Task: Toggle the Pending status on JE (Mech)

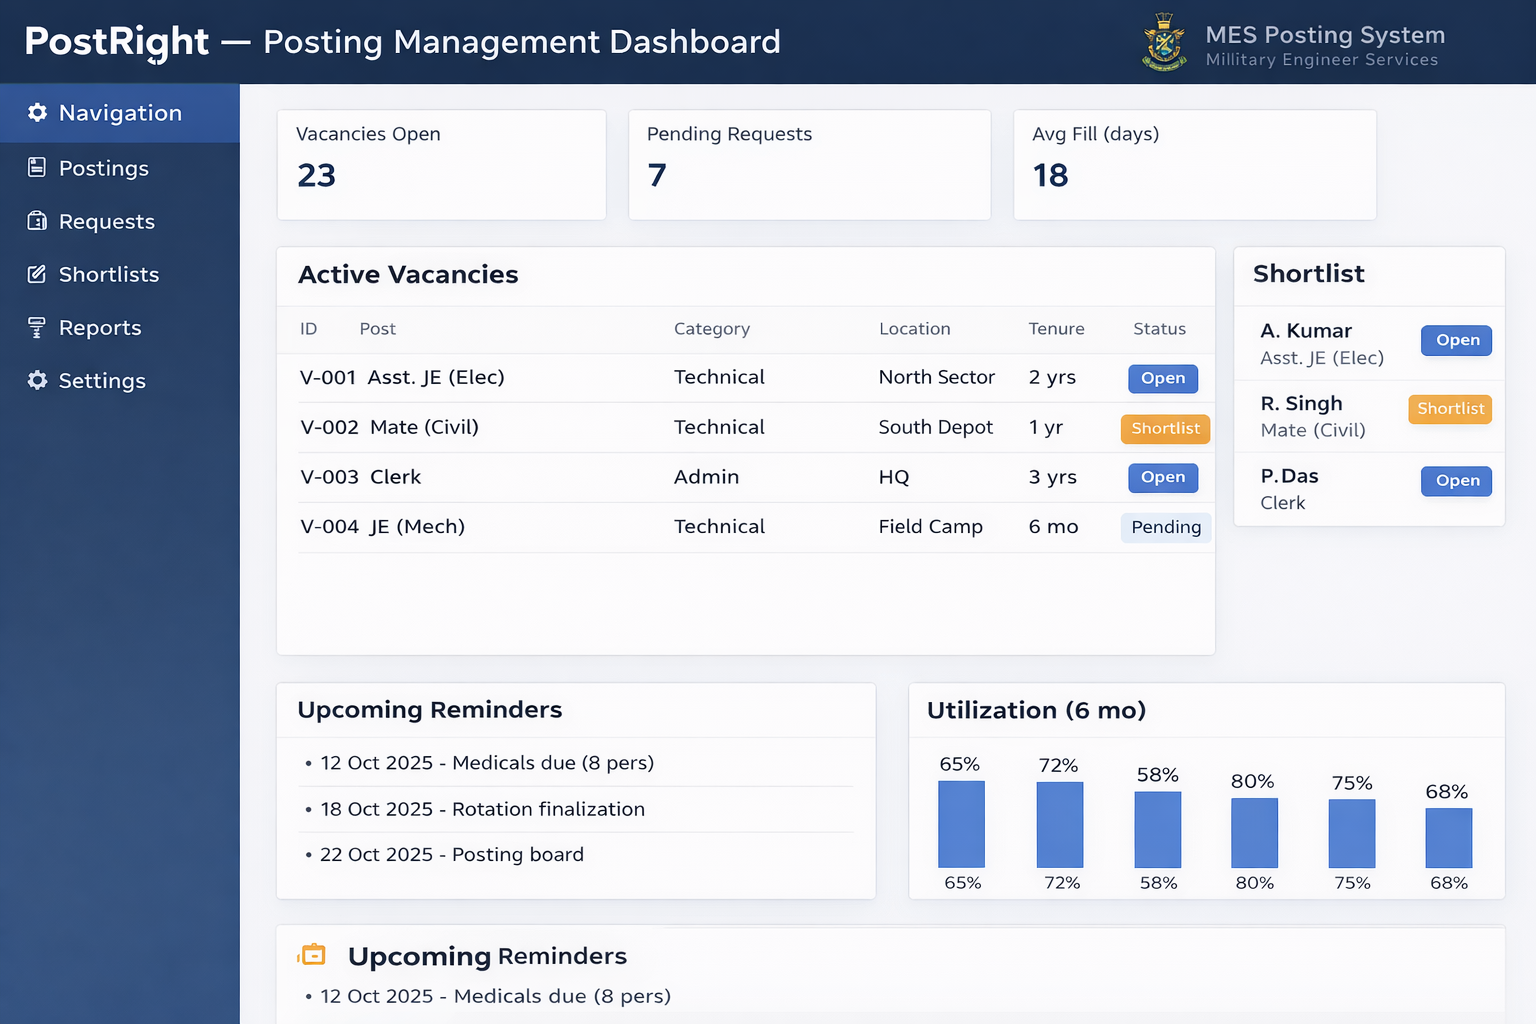Action: pos(1165,527)
